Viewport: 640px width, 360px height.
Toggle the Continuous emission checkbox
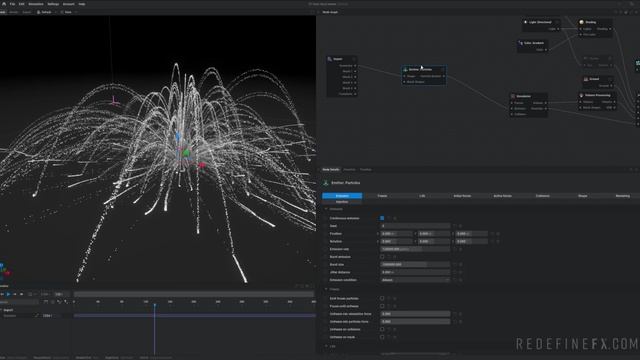(382, 218)
